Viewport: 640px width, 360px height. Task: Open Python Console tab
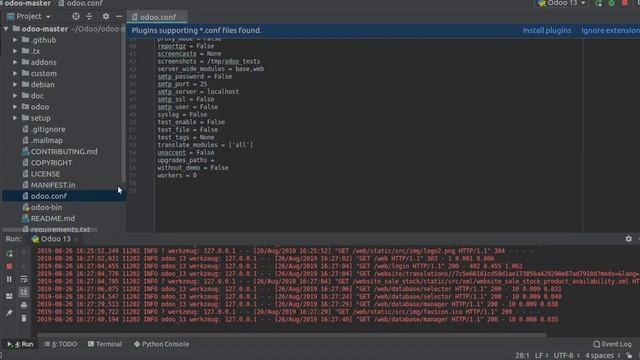(x=162, y=344)
